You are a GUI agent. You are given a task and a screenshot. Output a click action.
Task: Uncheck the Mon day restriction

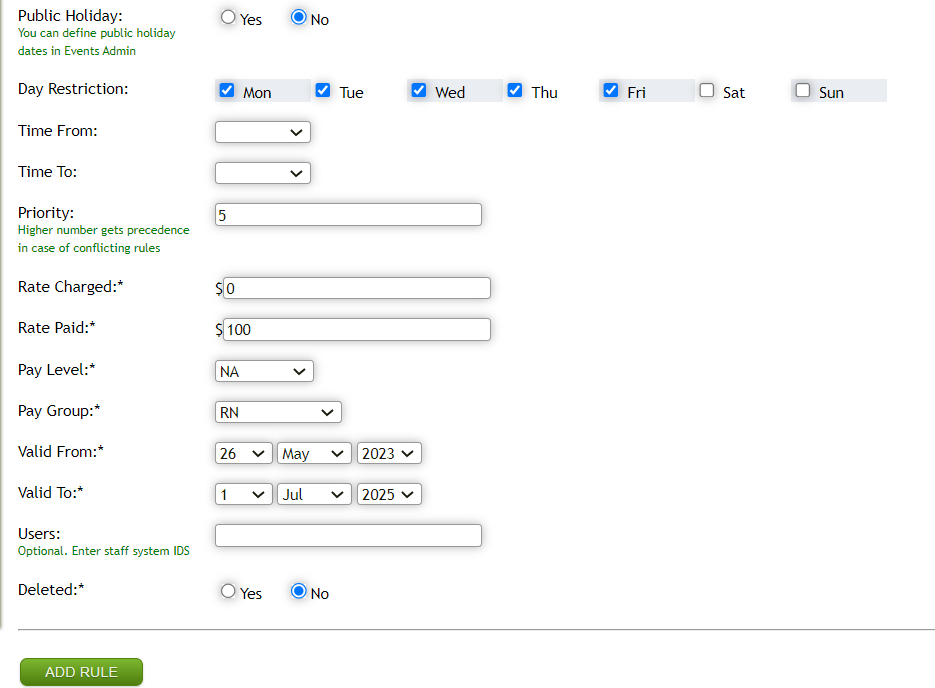pos(227,90)
